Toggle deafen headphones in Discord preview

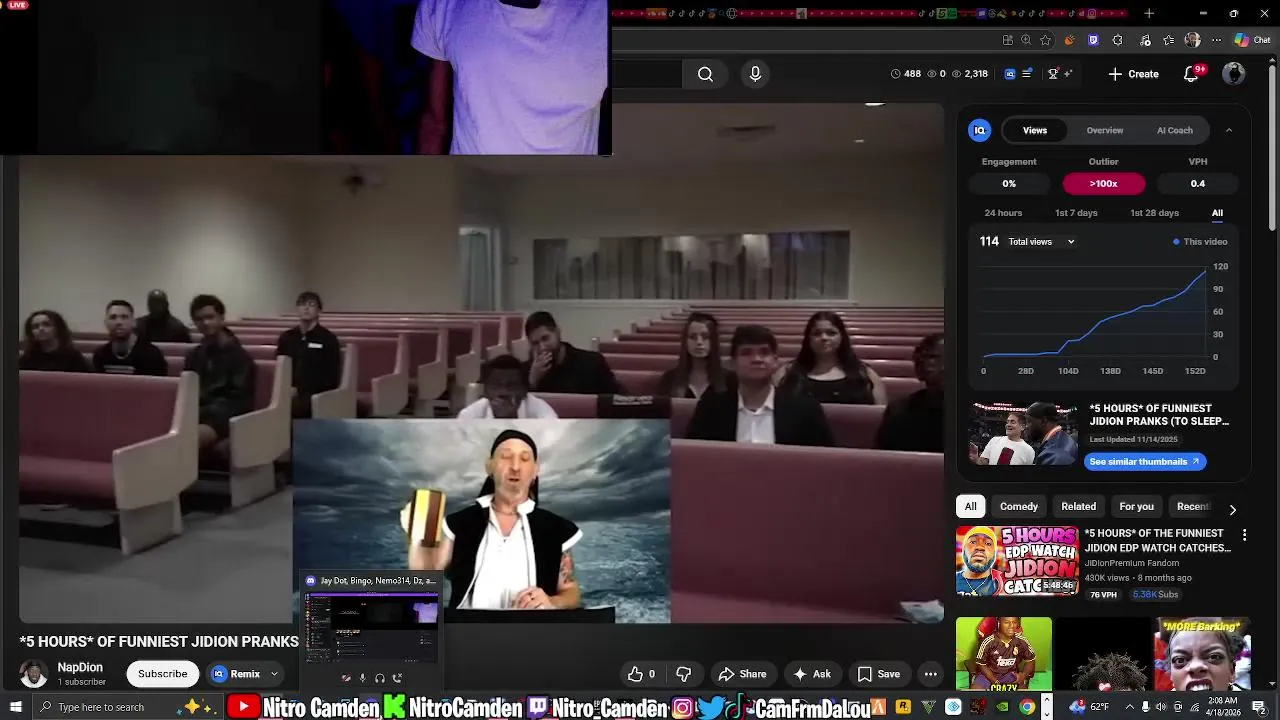click(380, 678)
